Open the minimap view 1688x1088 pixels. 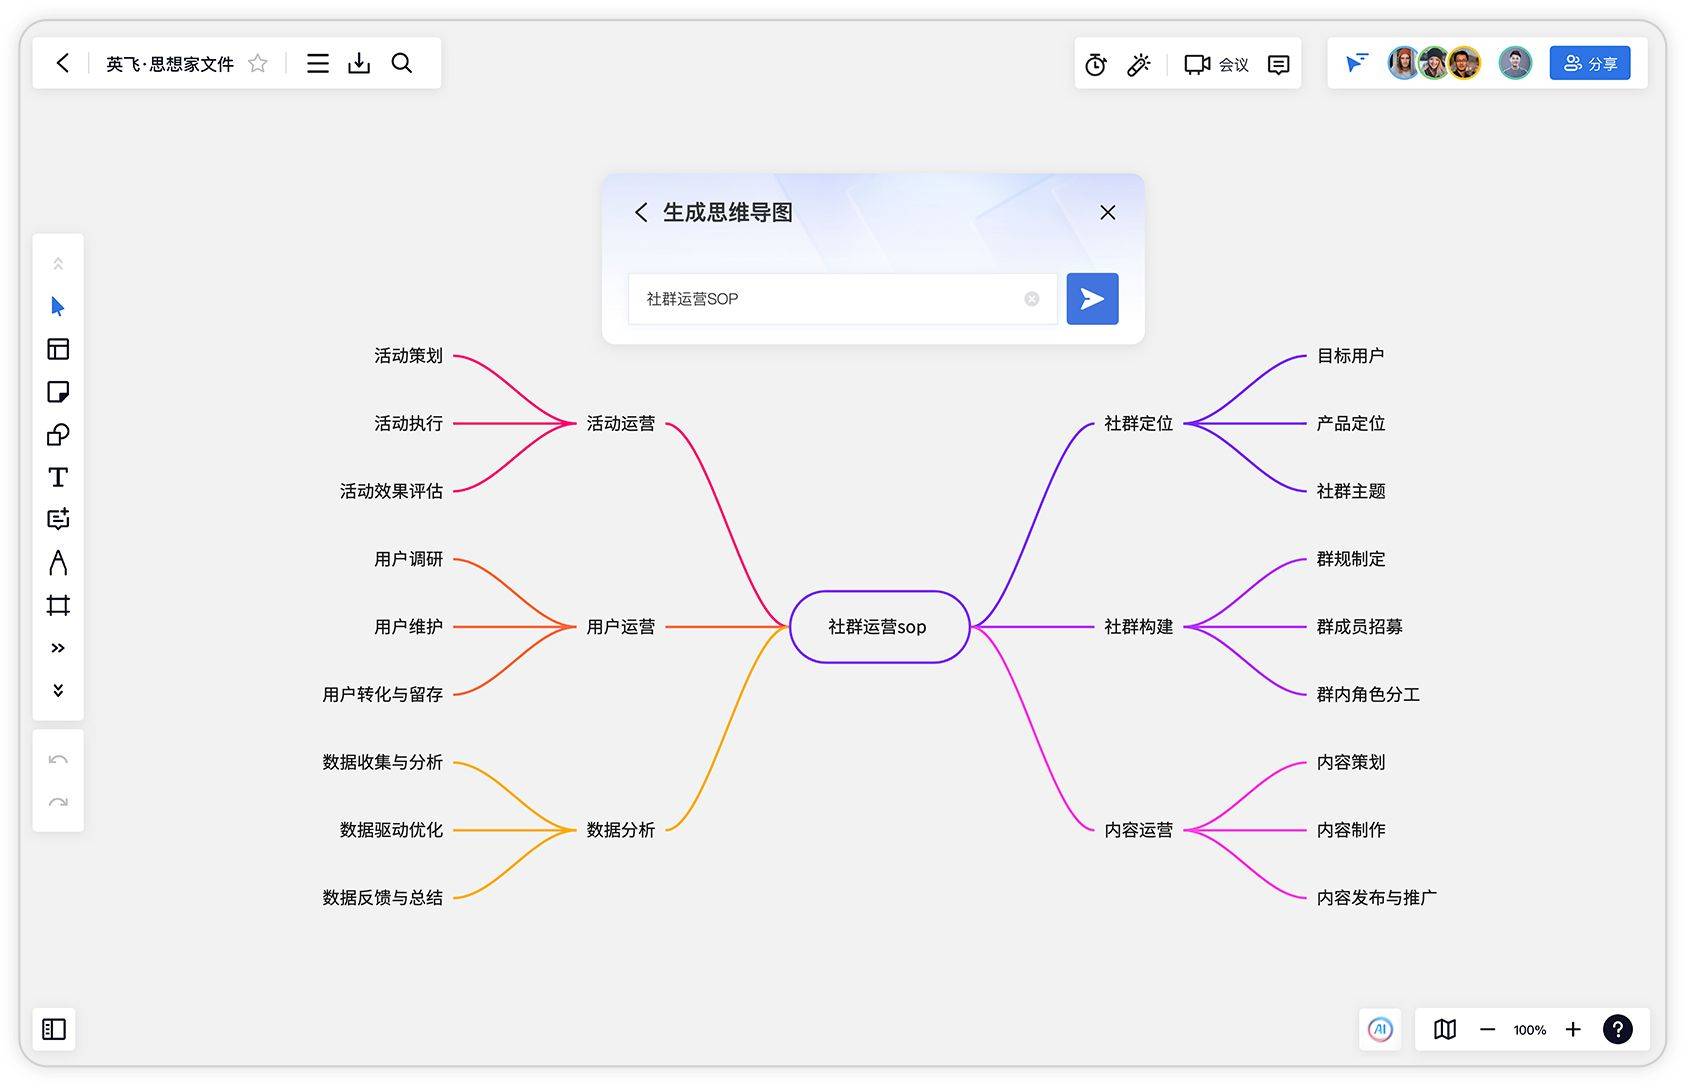[1445, 1029]
